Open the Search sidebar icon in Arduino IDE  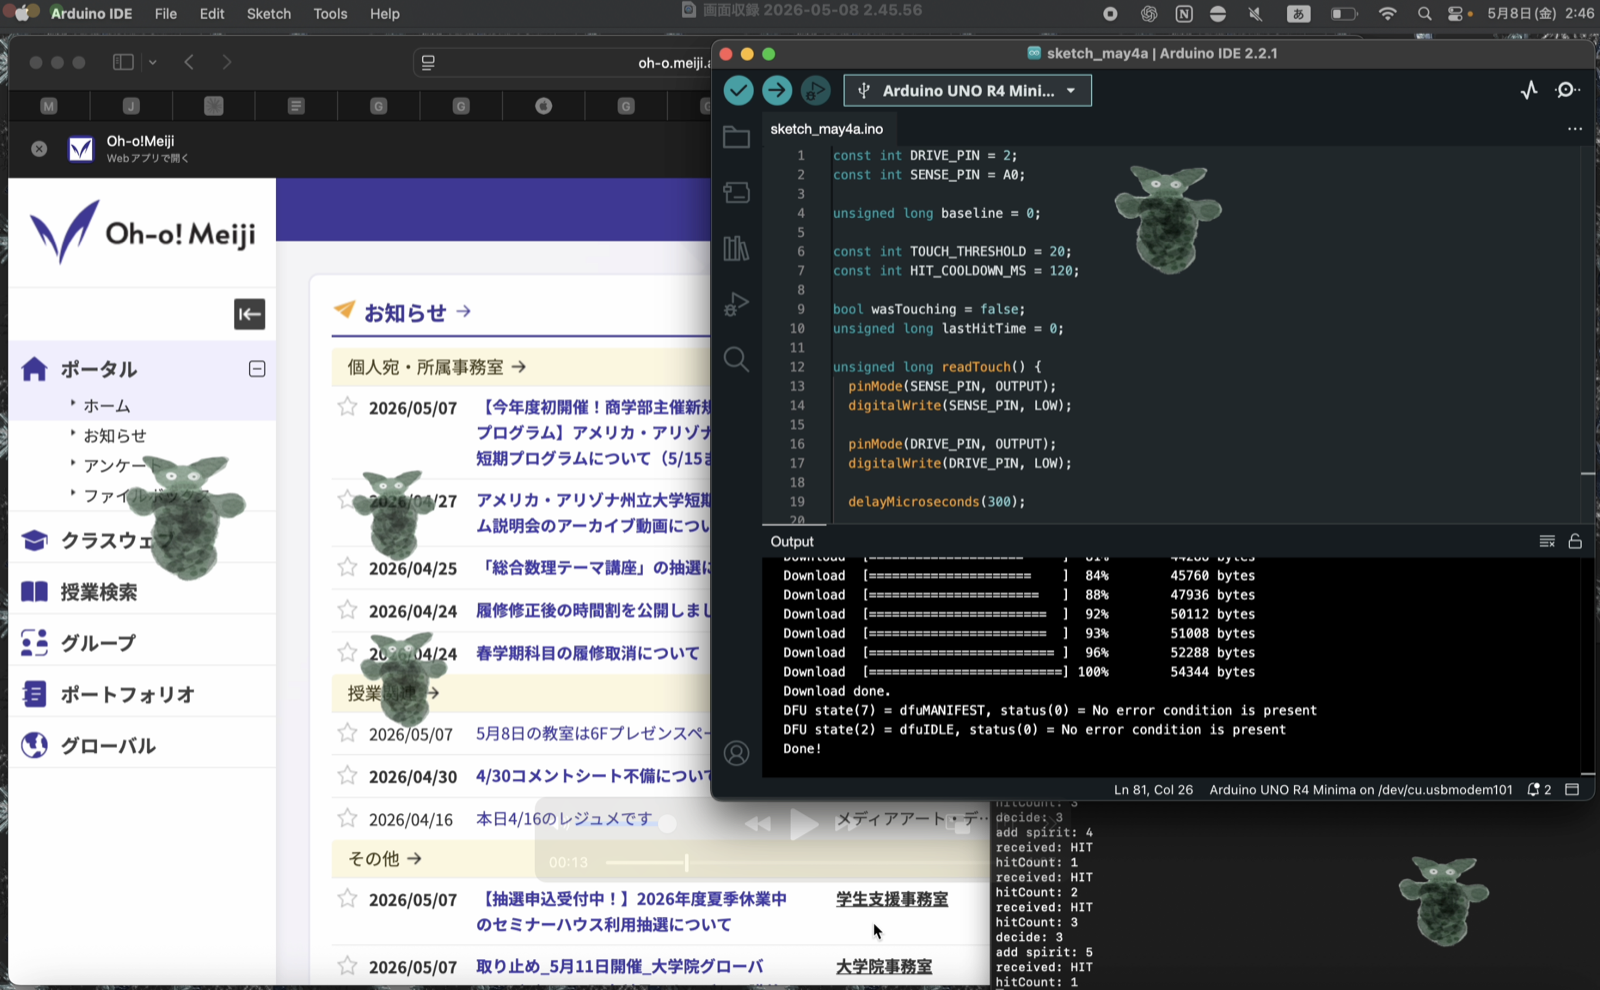coord(736,359)
